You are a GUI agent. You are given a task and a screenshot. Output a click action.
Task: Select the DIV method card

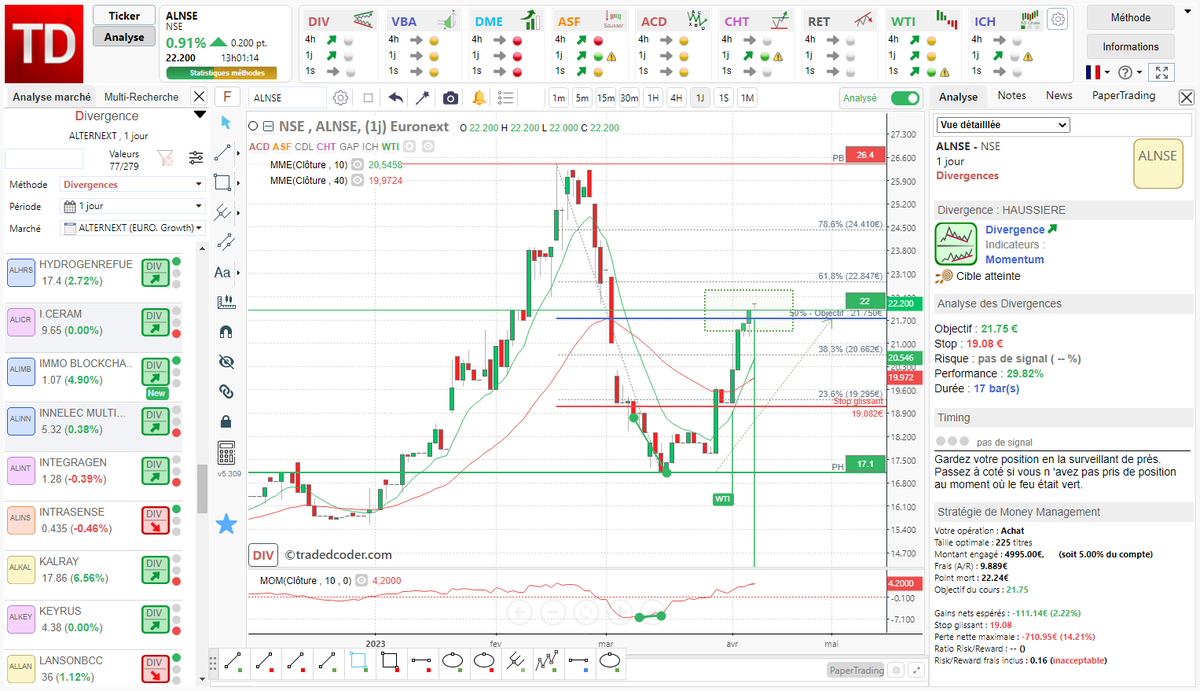tap(339, 44)
